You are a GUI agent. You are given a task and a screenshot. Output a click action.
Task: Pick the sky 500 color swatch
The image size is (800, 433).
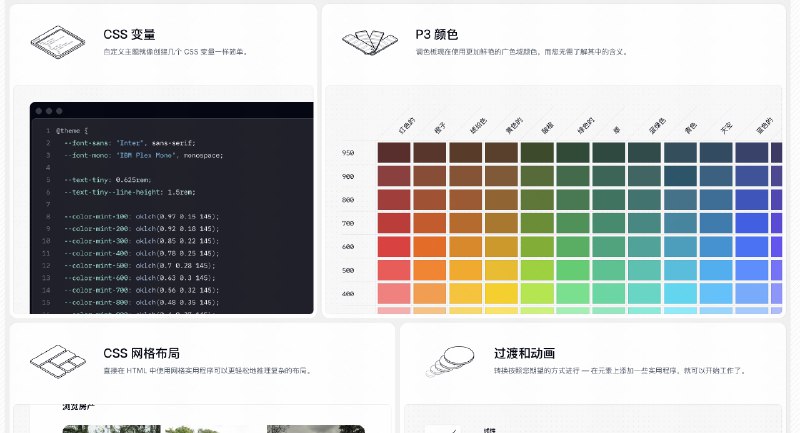pos(716,270)
